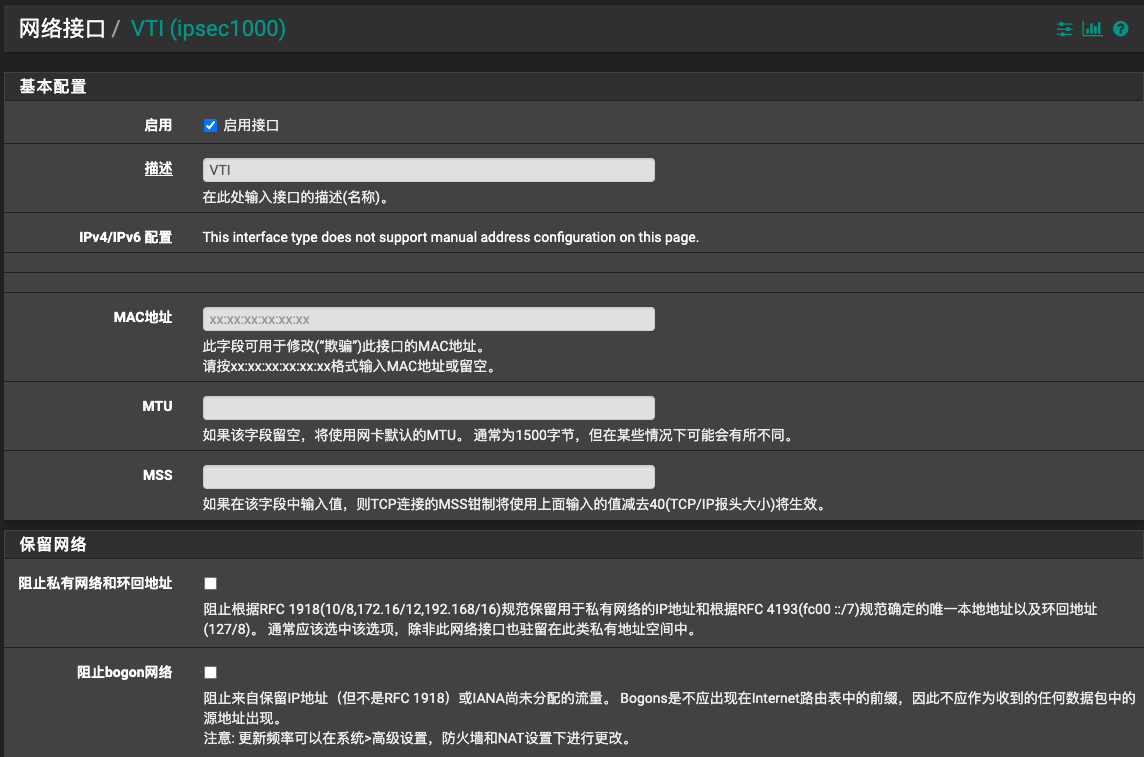The width and height of the screenshot is (1144, 757).
Task: Click the 基本配置 section header
Action: (53, 87)
